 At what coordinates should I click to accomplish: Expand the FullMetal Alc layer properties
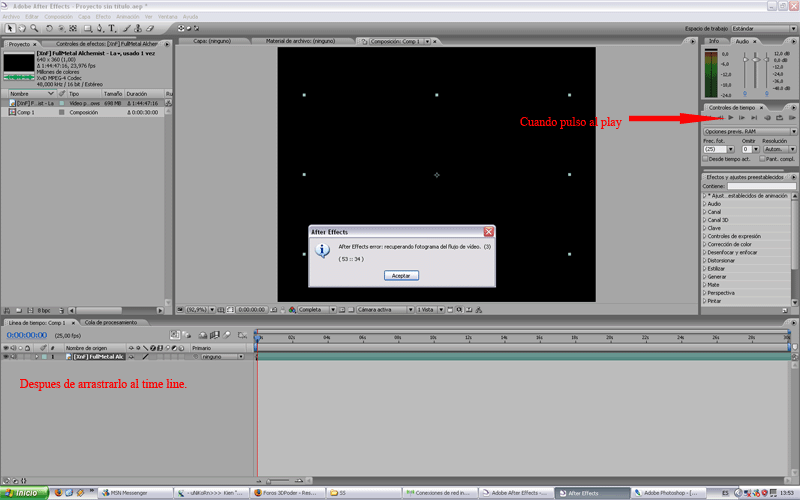(x=37, y=357)
